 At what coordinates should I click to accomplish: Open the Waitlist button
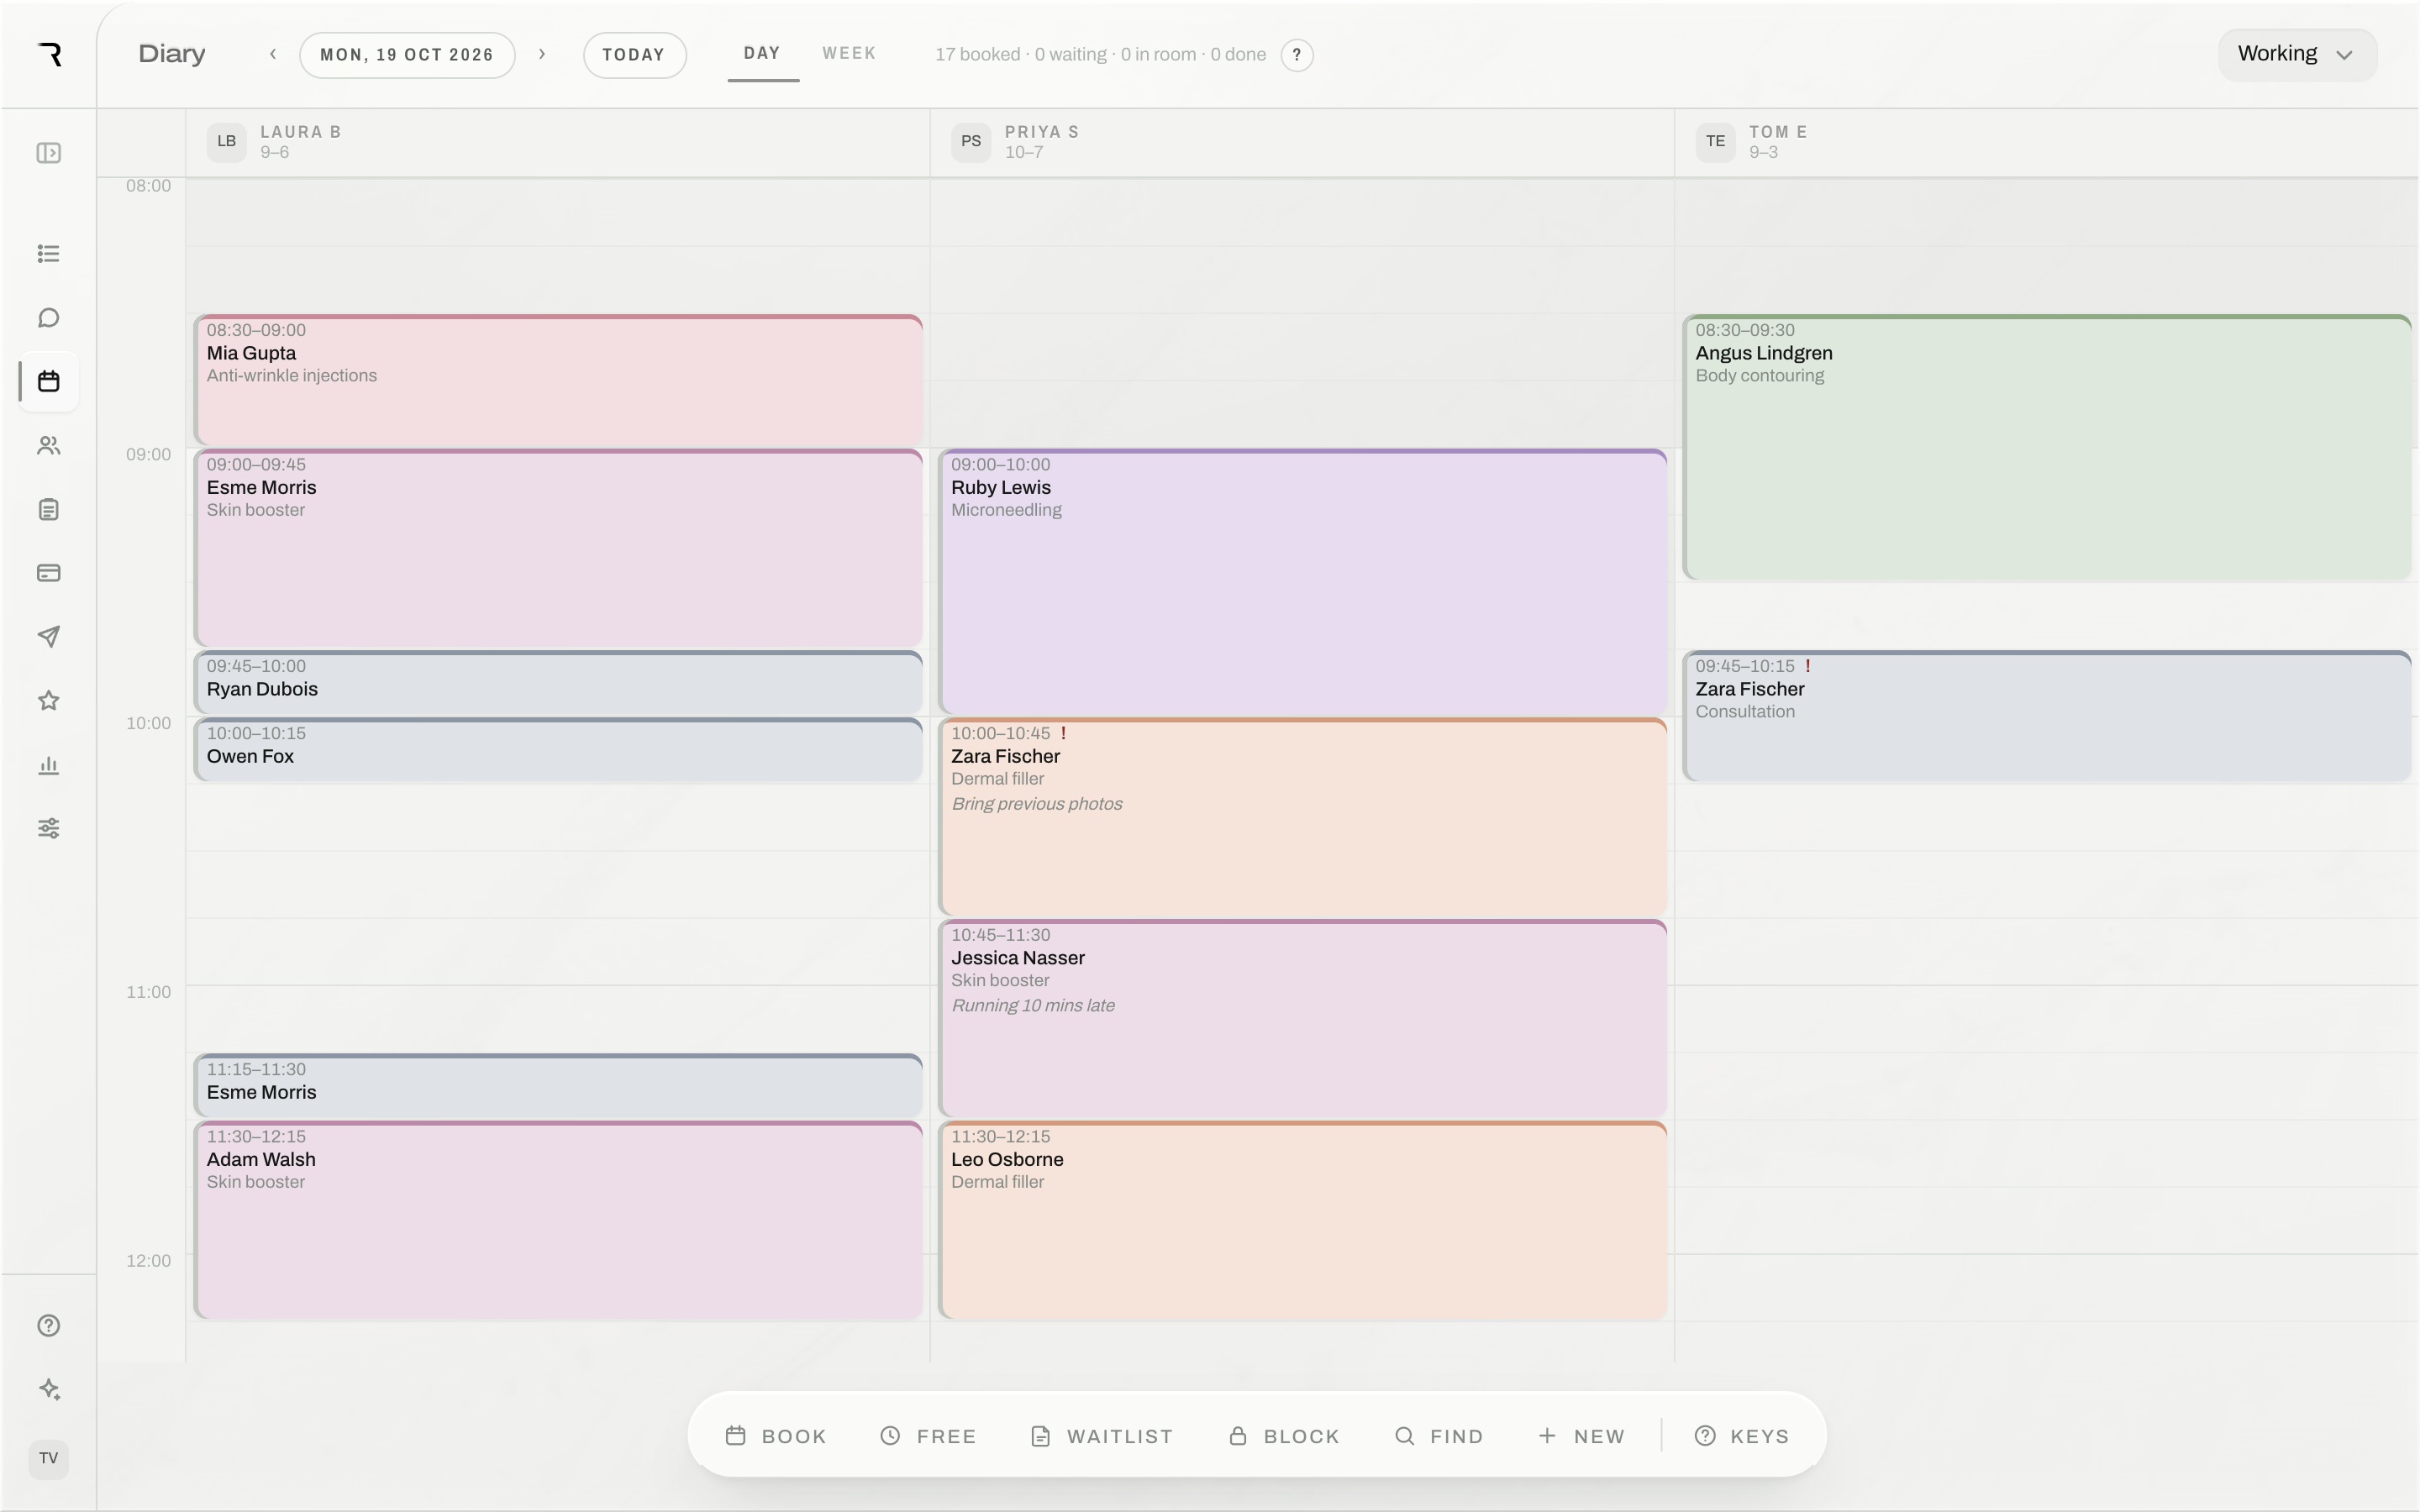pyautogui.click(x=1101, y=1436)
